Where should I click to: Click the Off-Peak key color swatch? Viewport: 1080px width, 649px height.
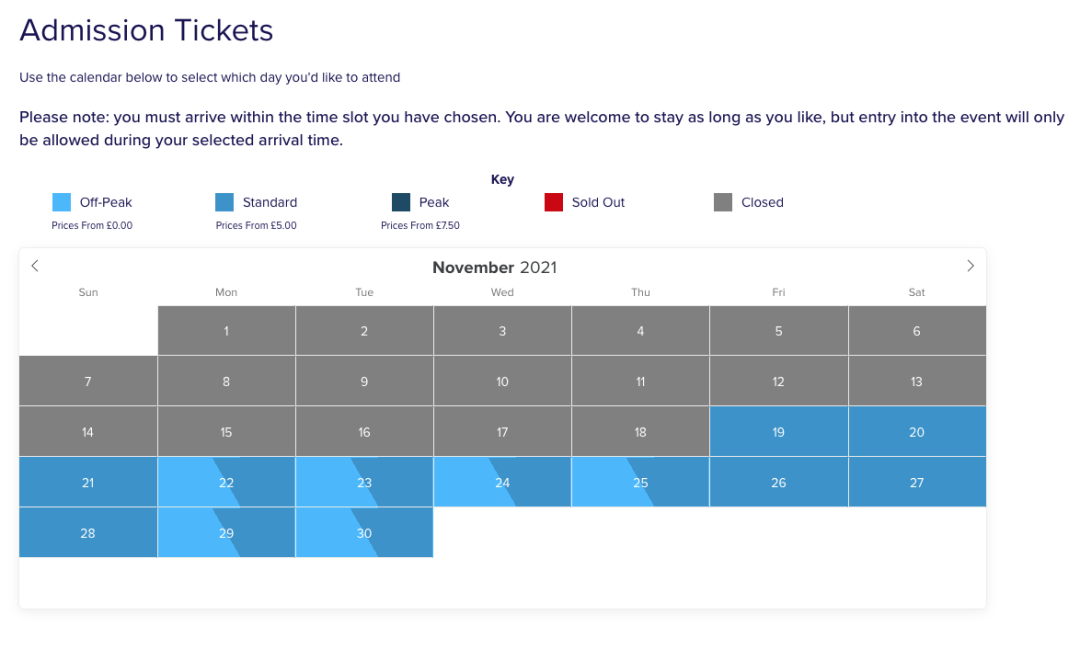coord(62,203)
